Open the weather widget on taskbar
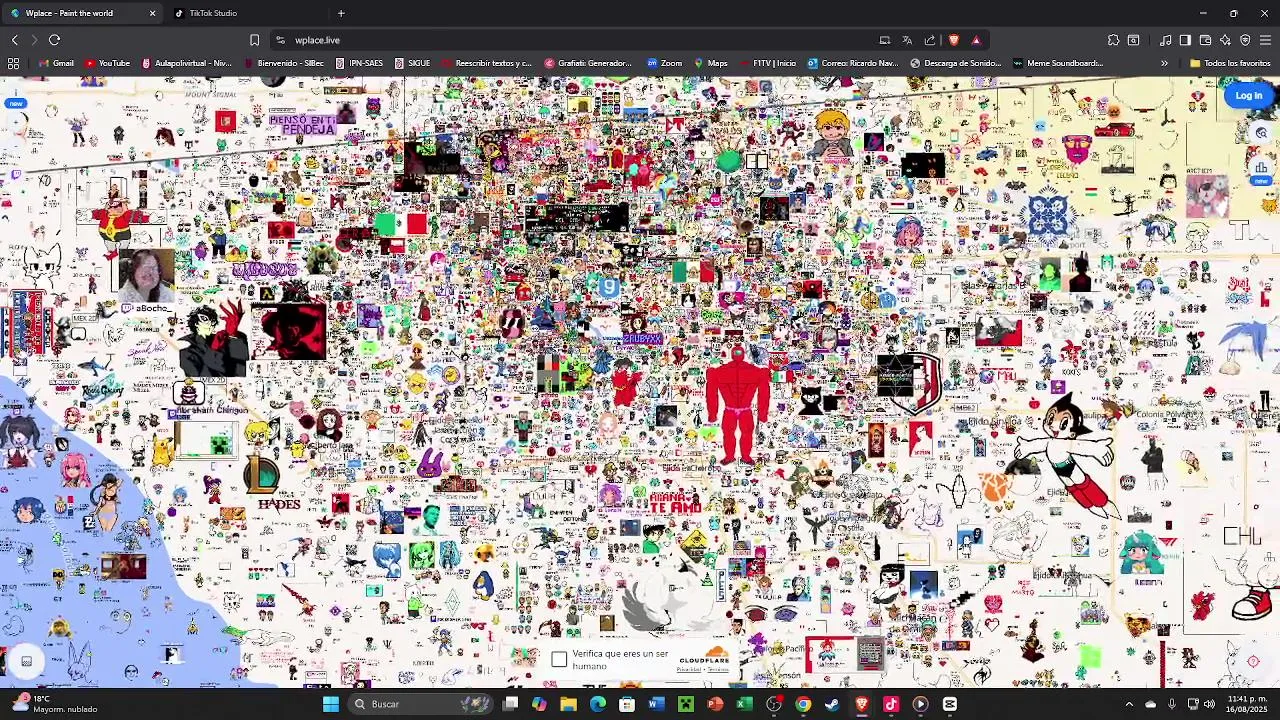 pyautogui.click(x=55, y=704)
